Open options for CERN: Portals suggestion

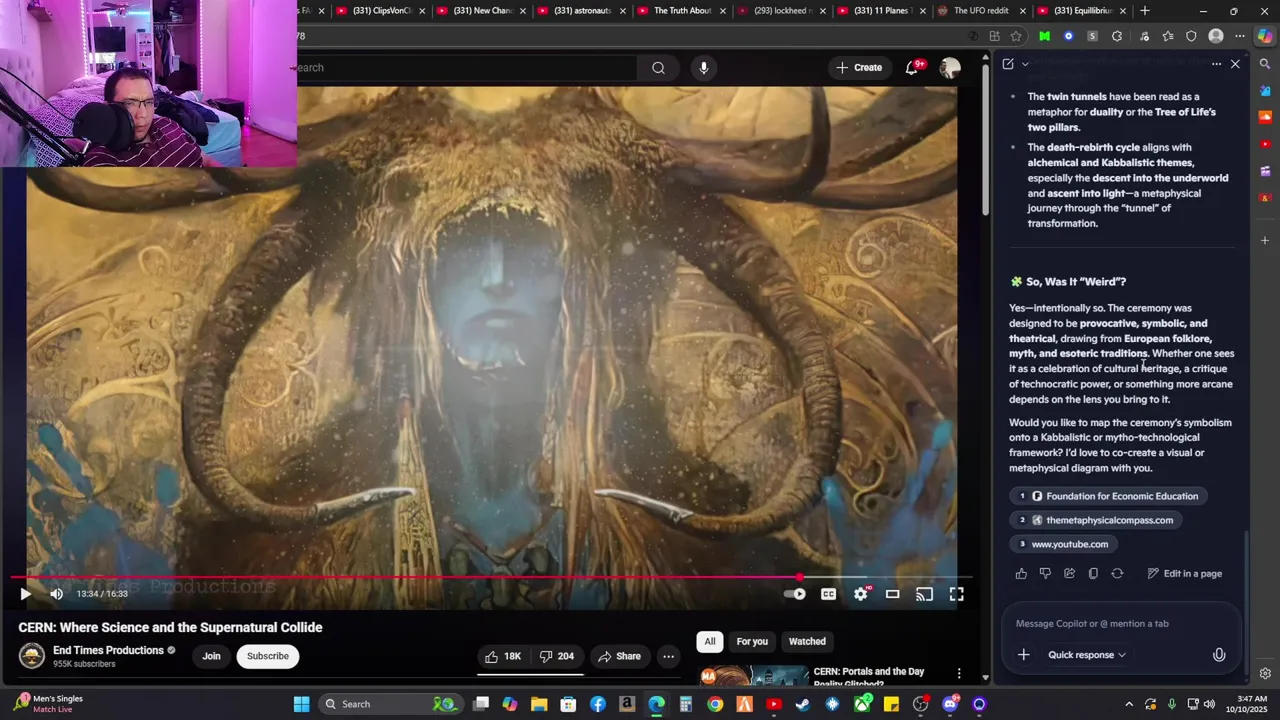coord(959,674)
